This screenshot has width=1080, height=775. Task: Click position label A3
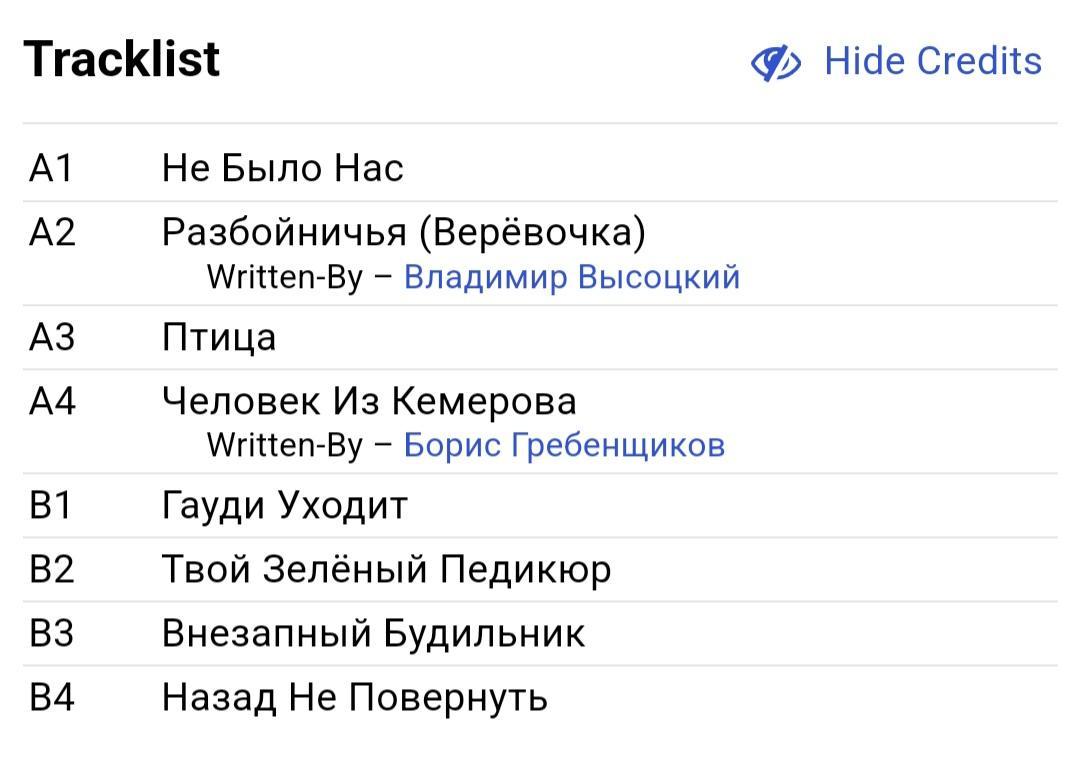(x=52, y=338)
